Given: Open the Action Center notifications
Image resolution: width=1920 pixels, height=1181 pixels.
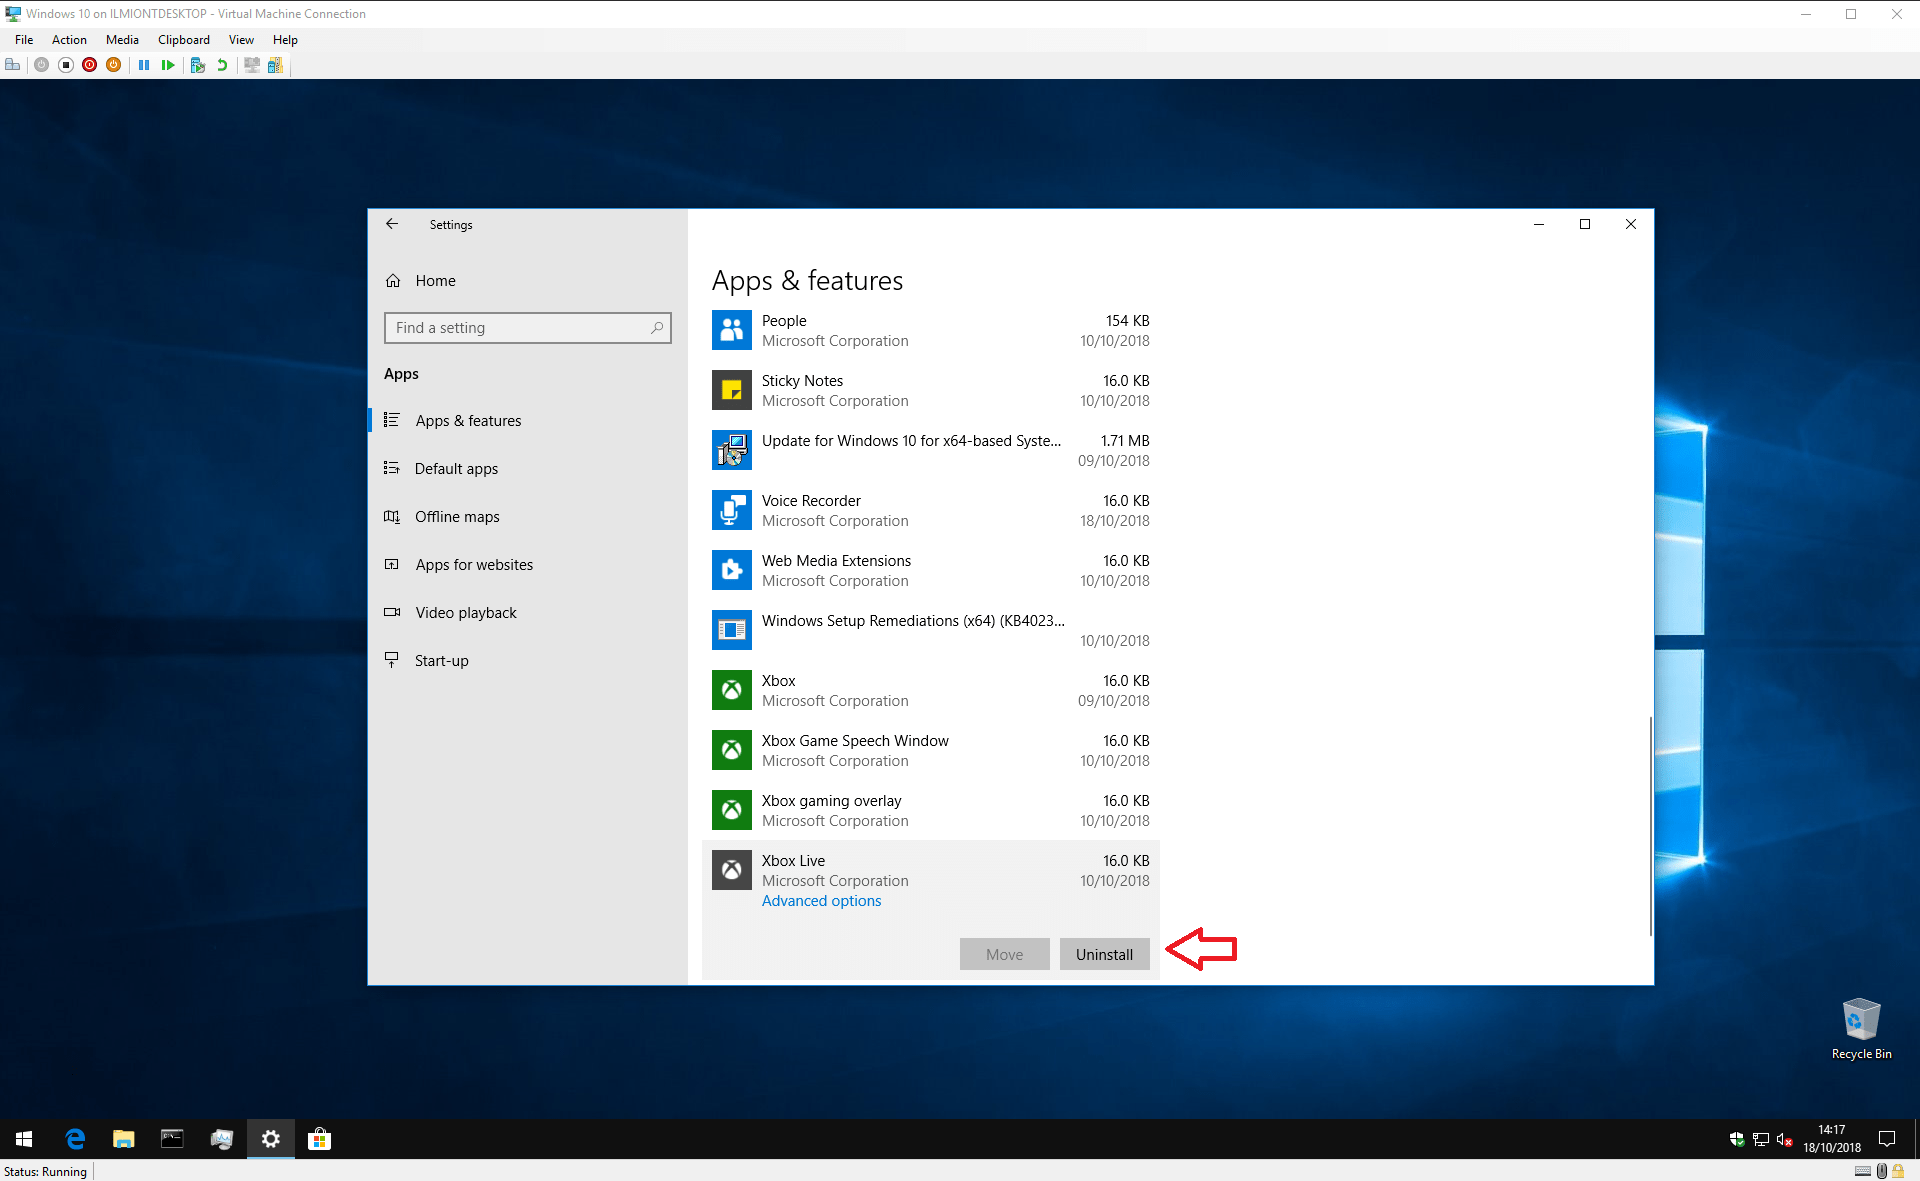Looking at the screenshot, I should [x=1887, y=1139].
